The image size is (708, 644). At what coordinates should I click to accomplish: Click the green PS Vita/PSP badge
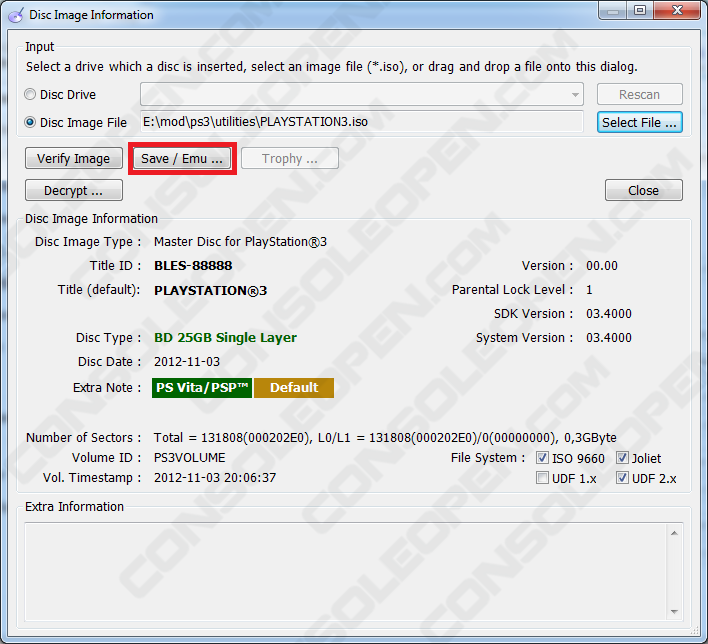point(202,387)
